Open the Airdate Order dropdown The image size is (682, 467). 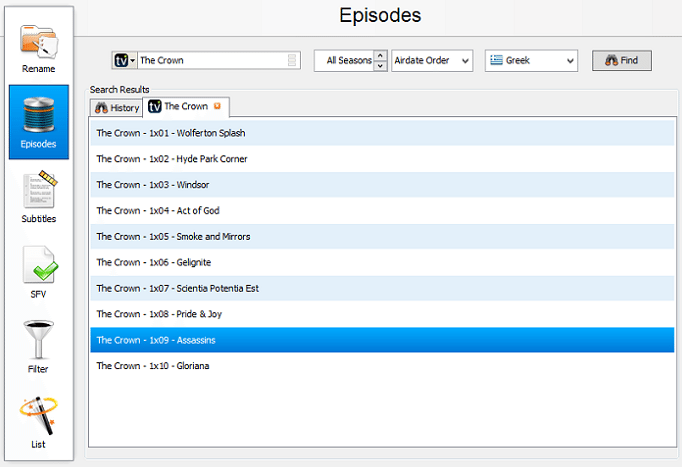point(432,60)
